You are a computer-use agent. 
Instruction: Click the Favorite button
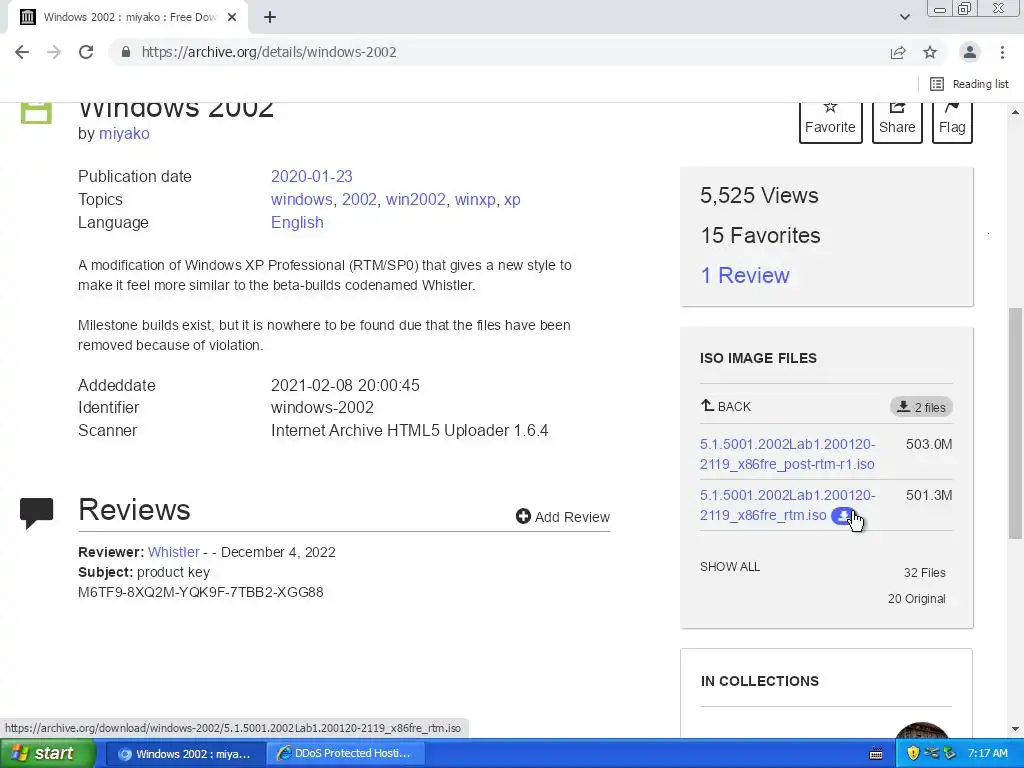point(830,121)
